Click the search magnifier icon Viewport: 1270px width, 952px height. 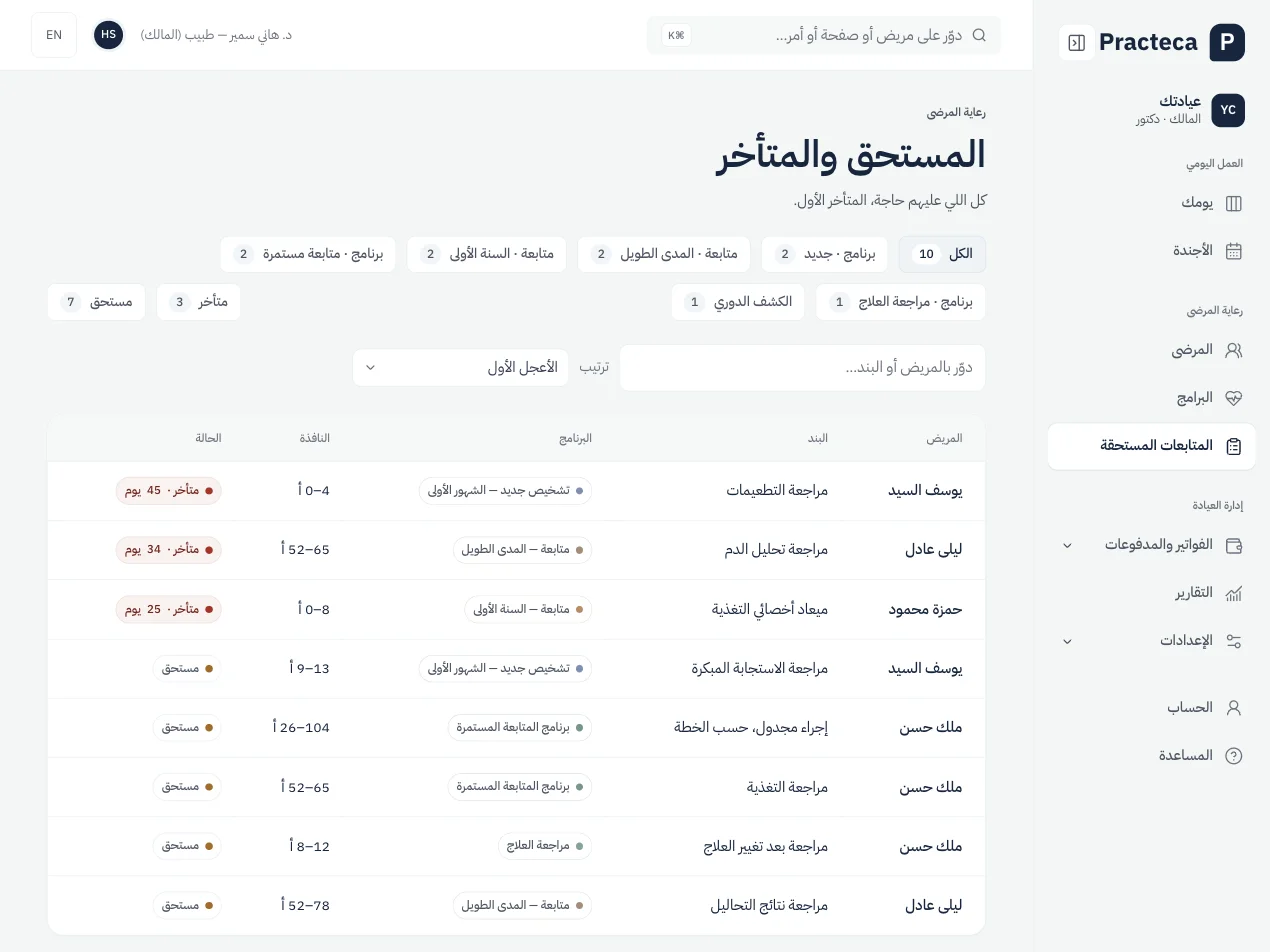click(x=979, y=35)
